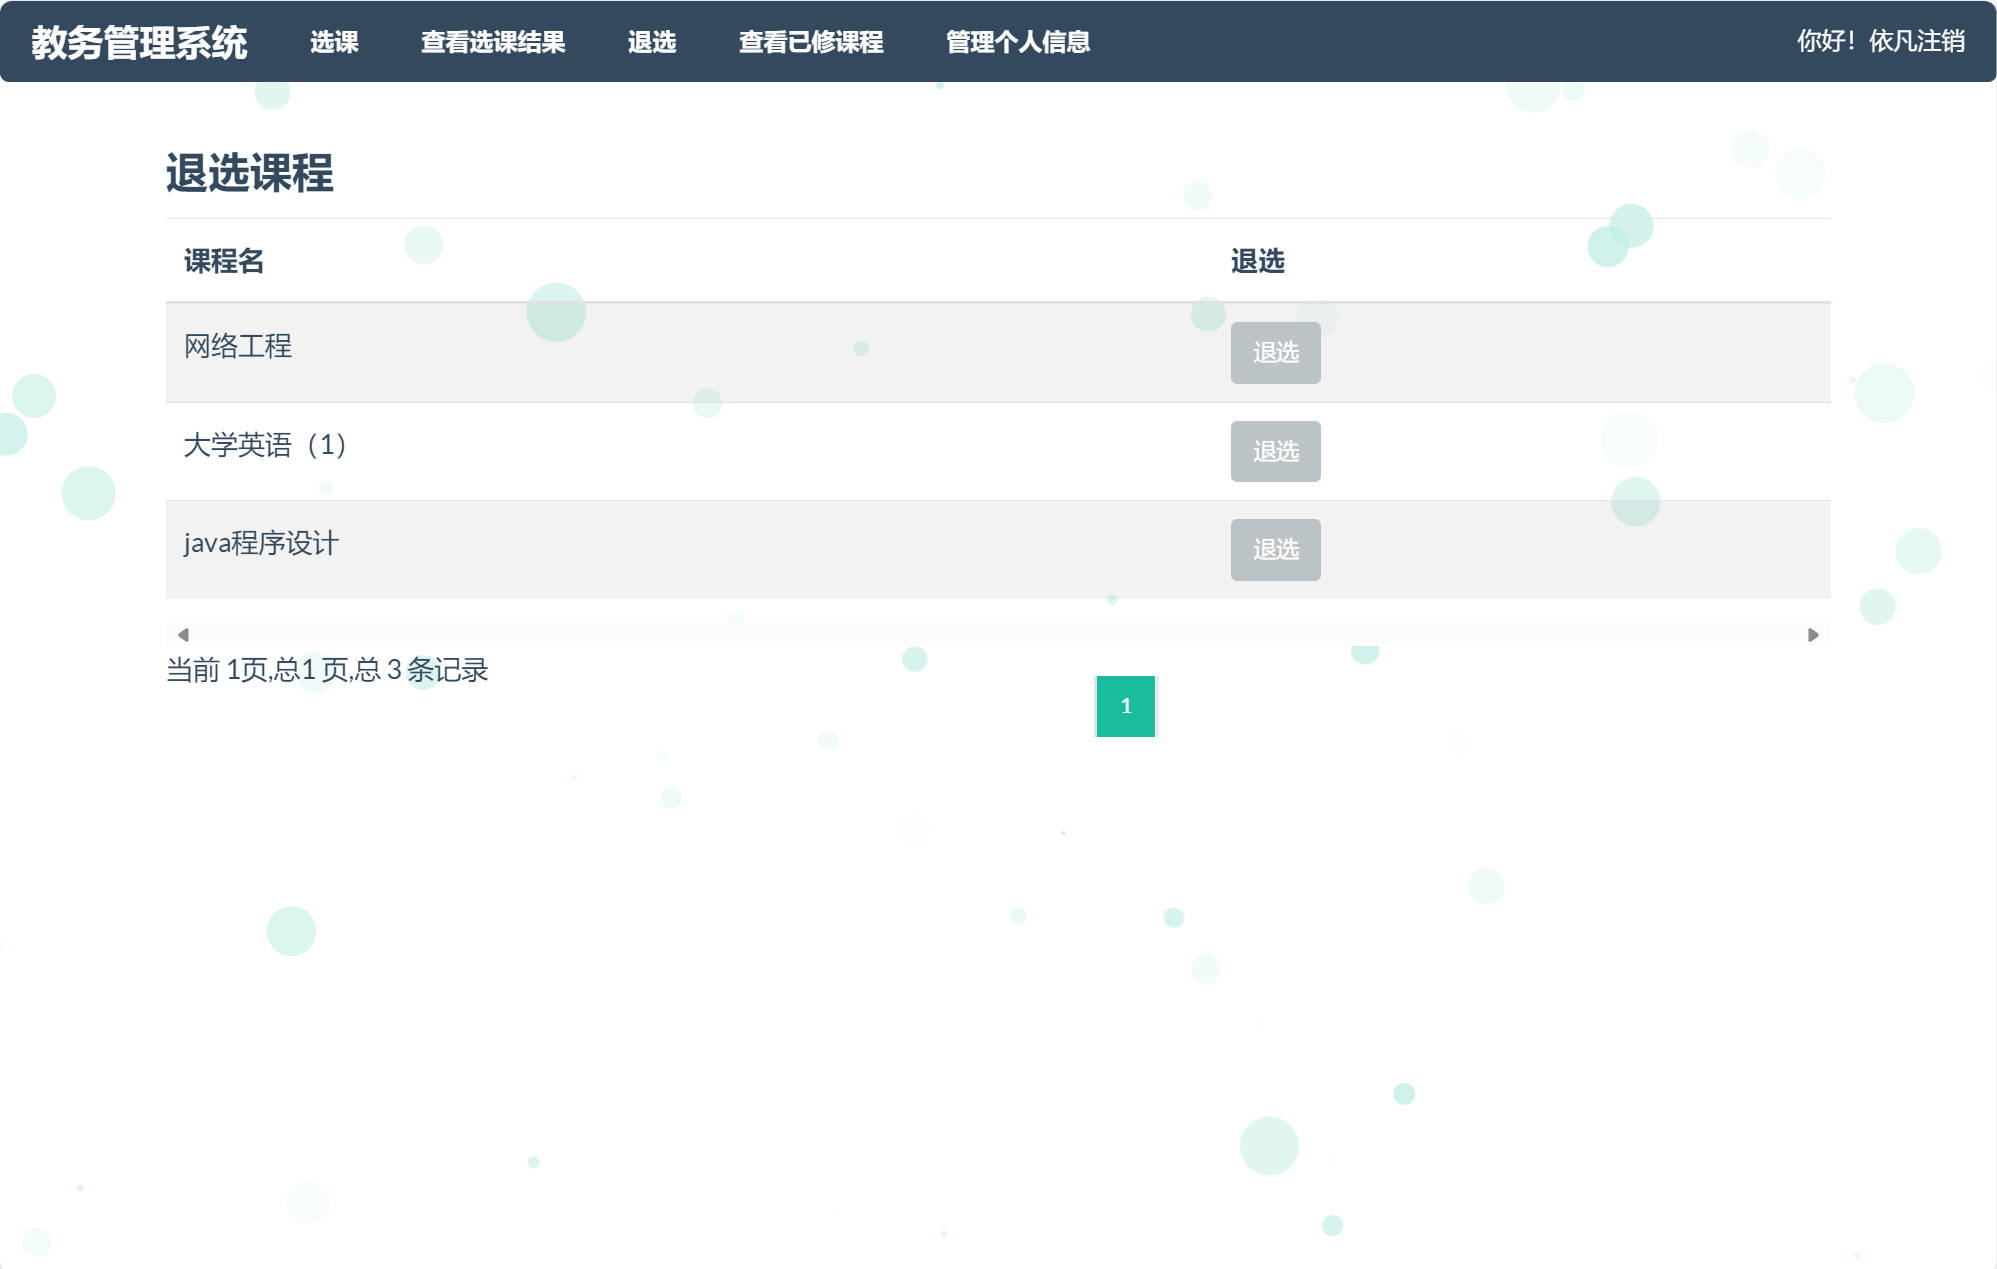Withdraw from 大学英语（1）course

click(1275, 451)
